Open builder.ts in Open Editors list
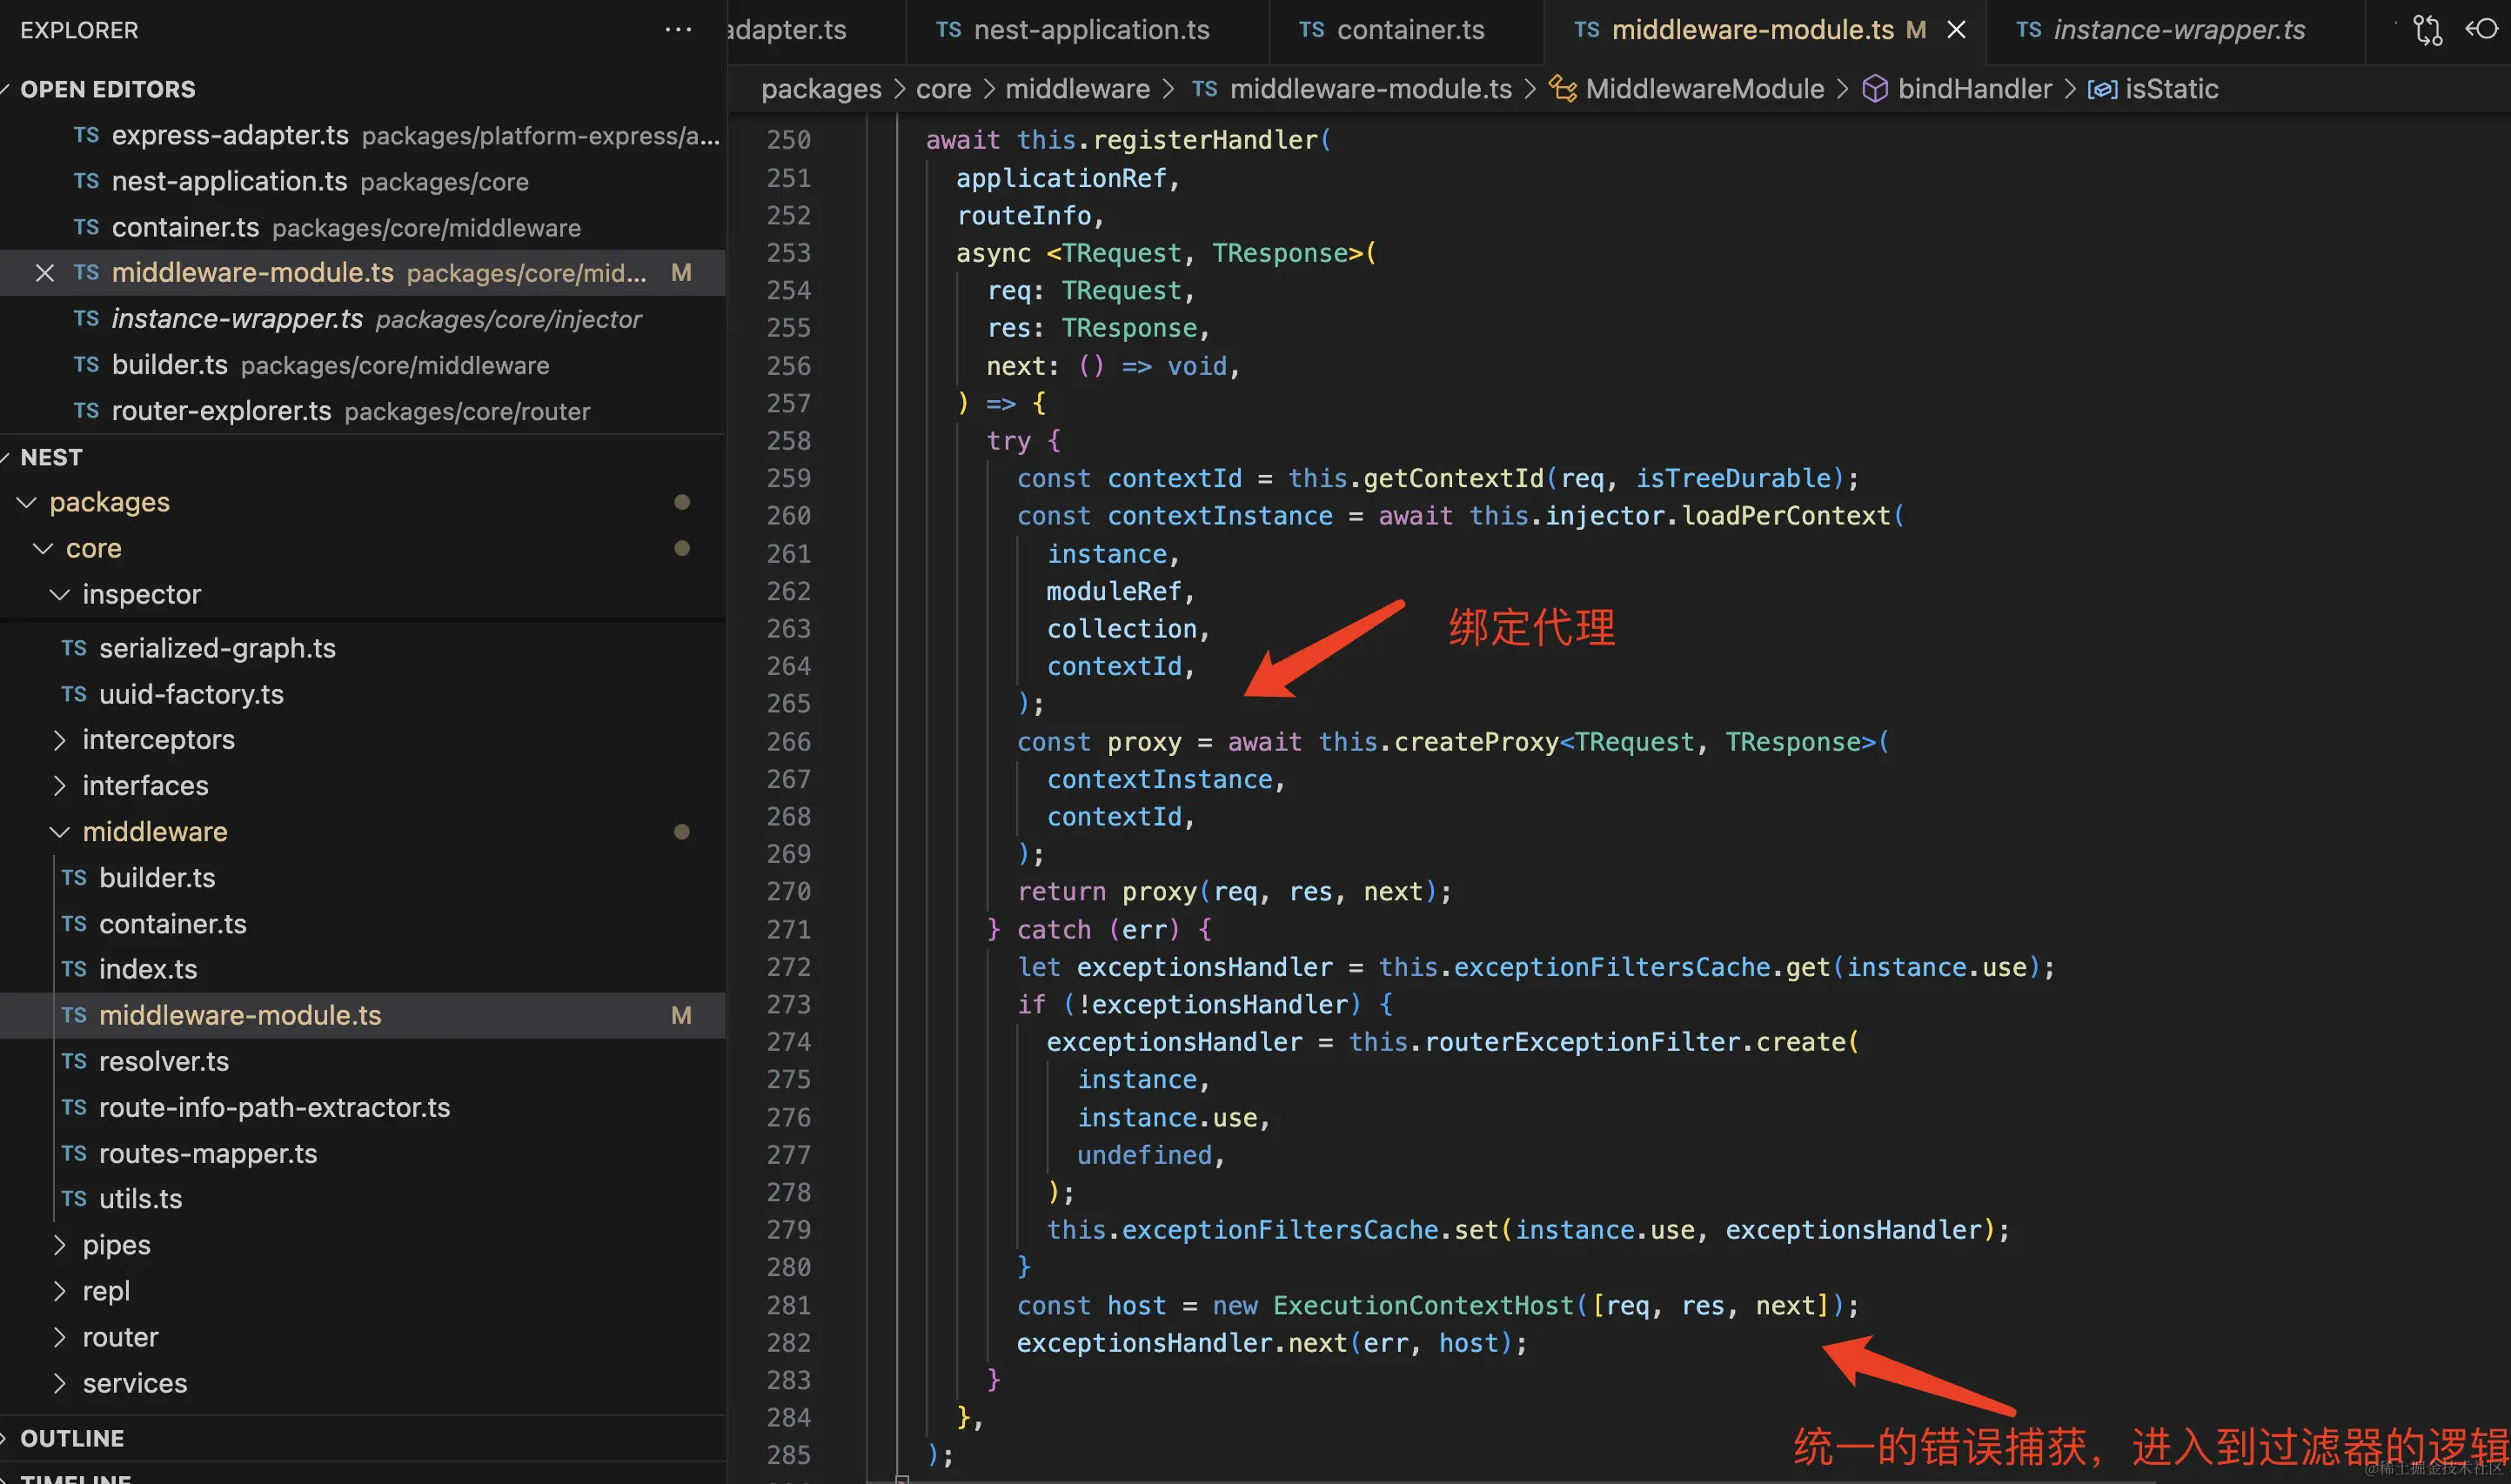 tap(362, 365)
